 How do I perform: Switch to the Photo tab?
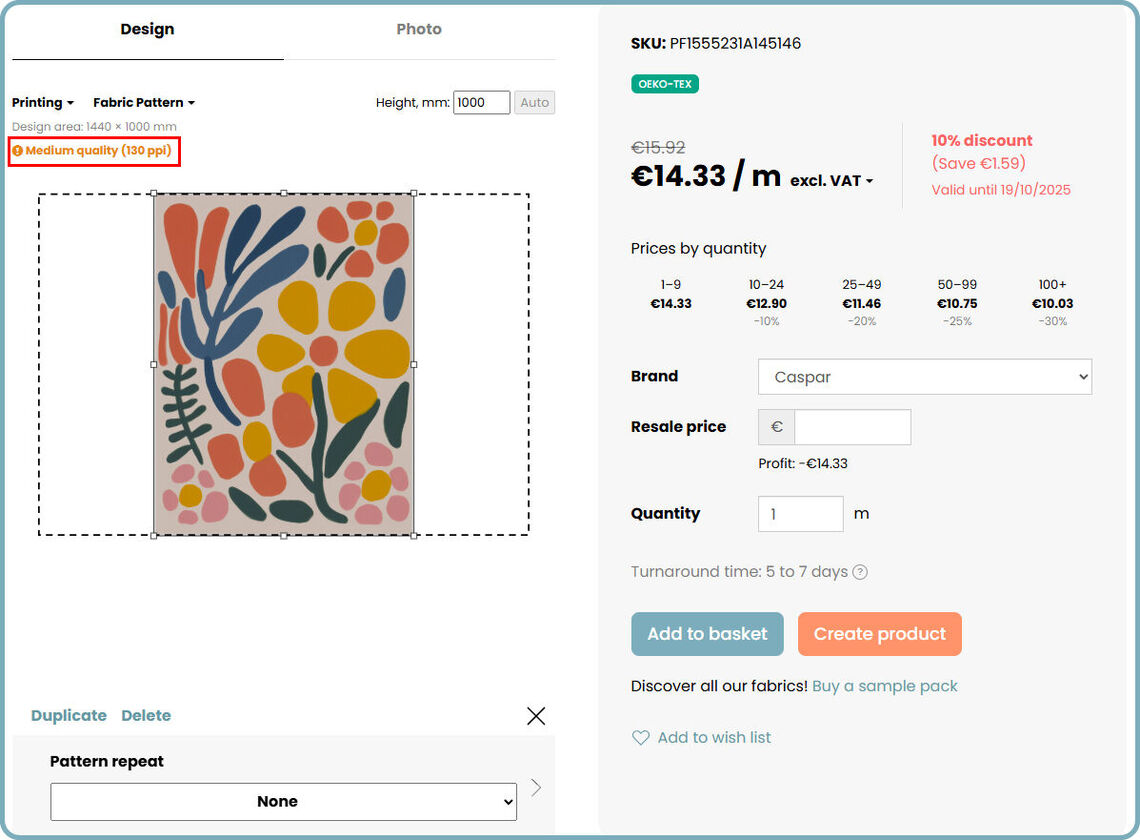click(x=419, y=29)
